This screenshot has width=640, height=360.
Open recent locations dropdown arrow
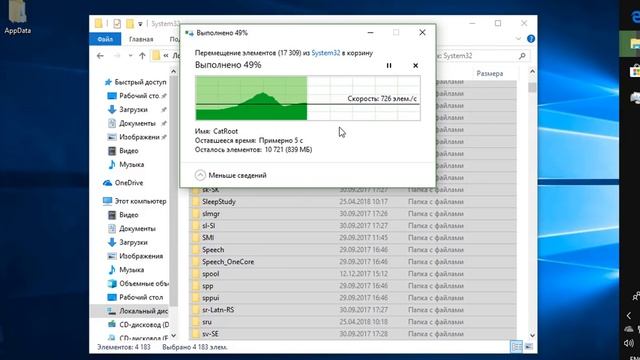[130, 56]
